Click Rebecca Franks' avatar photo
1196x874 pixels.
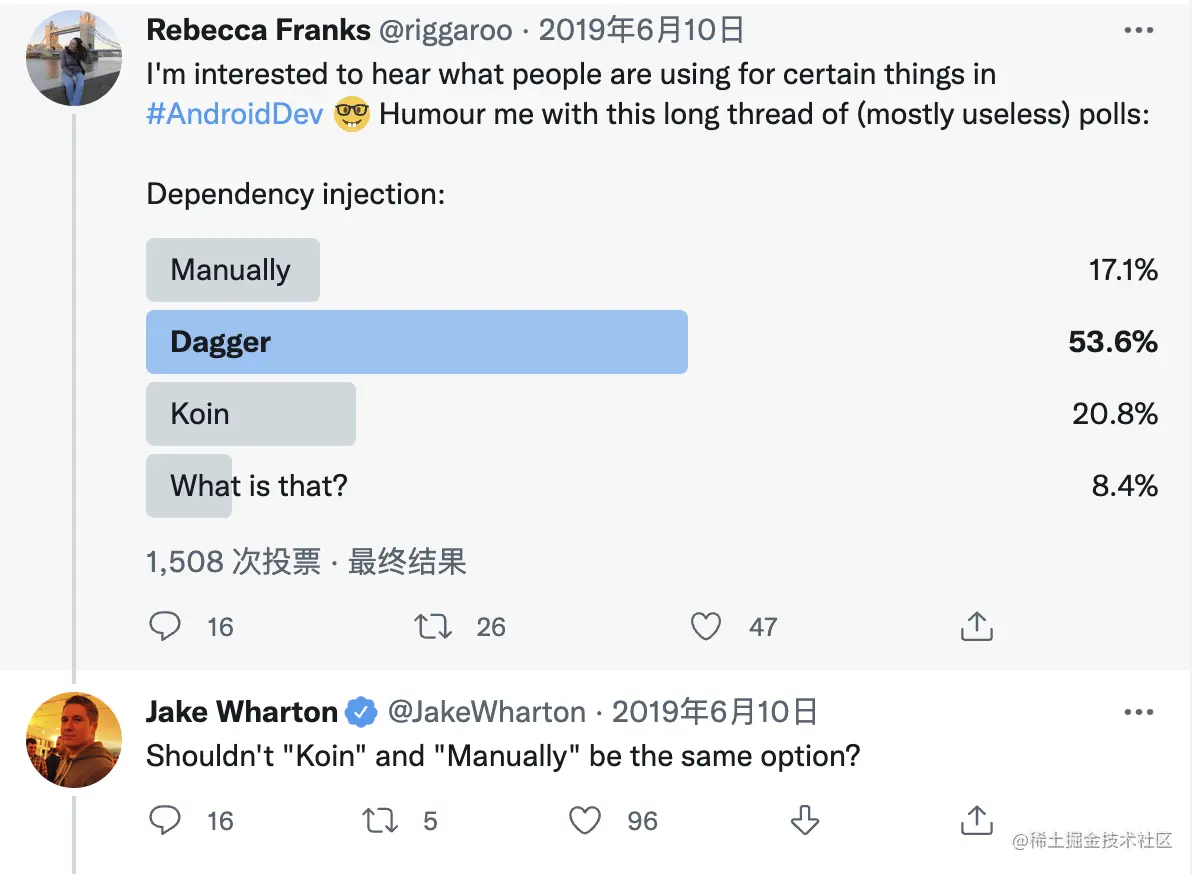pos(74,58)
